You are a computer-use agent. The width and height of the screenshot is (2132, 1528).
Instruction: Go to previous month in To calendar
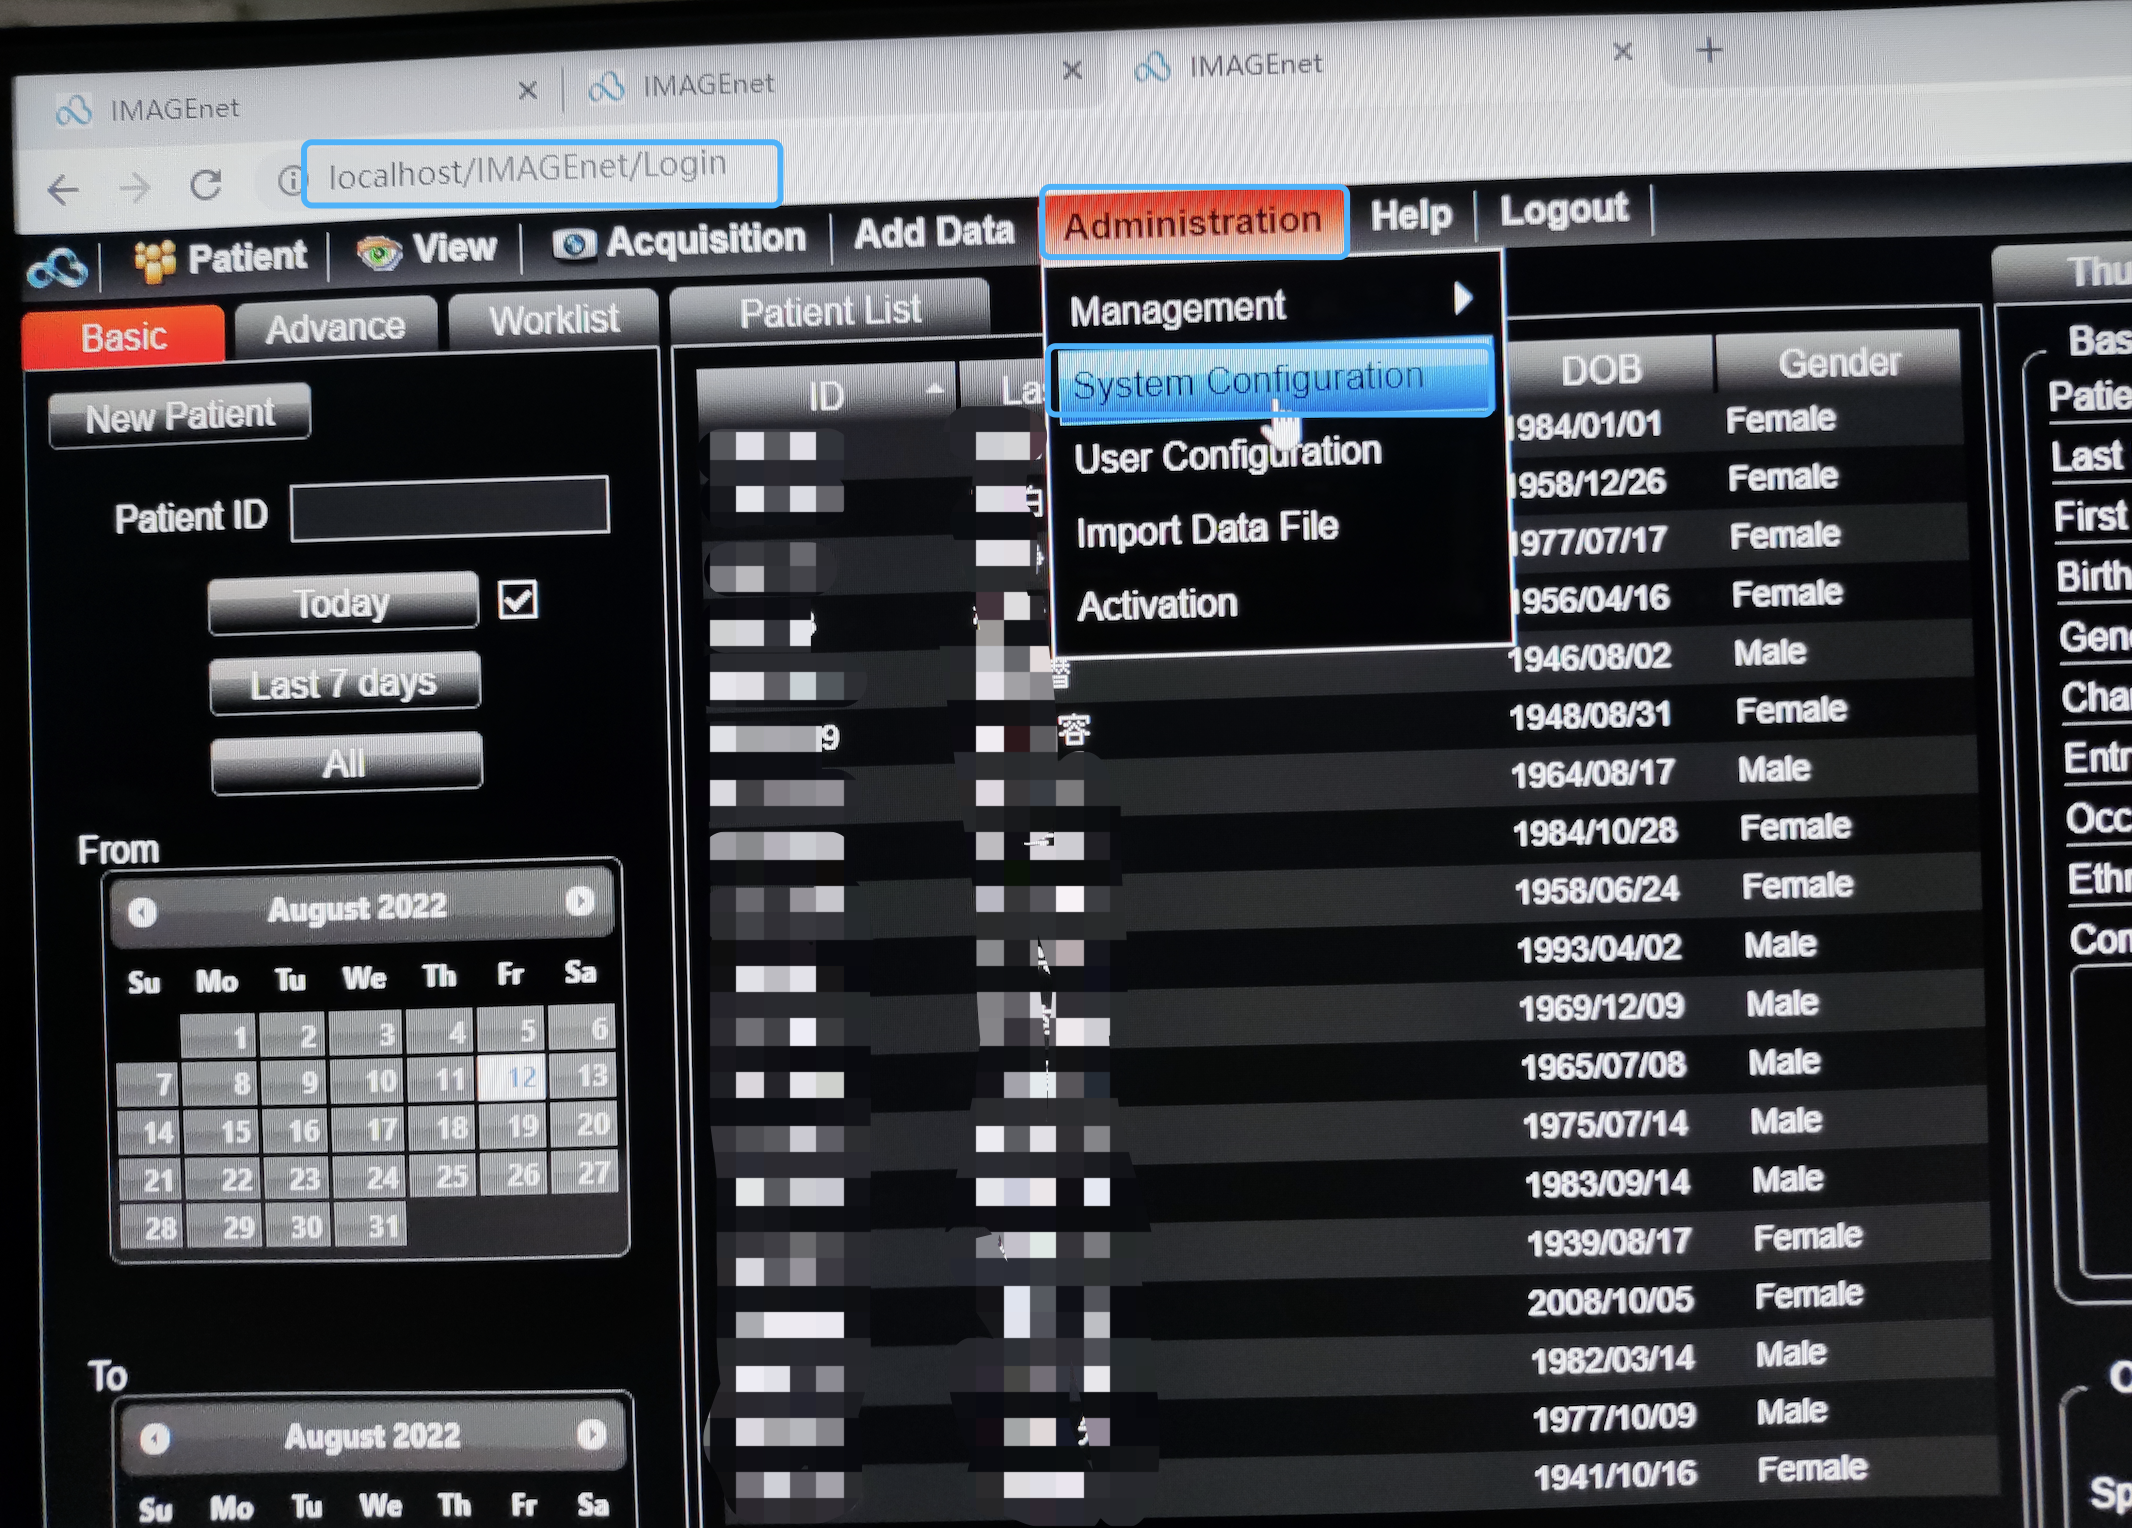pos(154,1439)
